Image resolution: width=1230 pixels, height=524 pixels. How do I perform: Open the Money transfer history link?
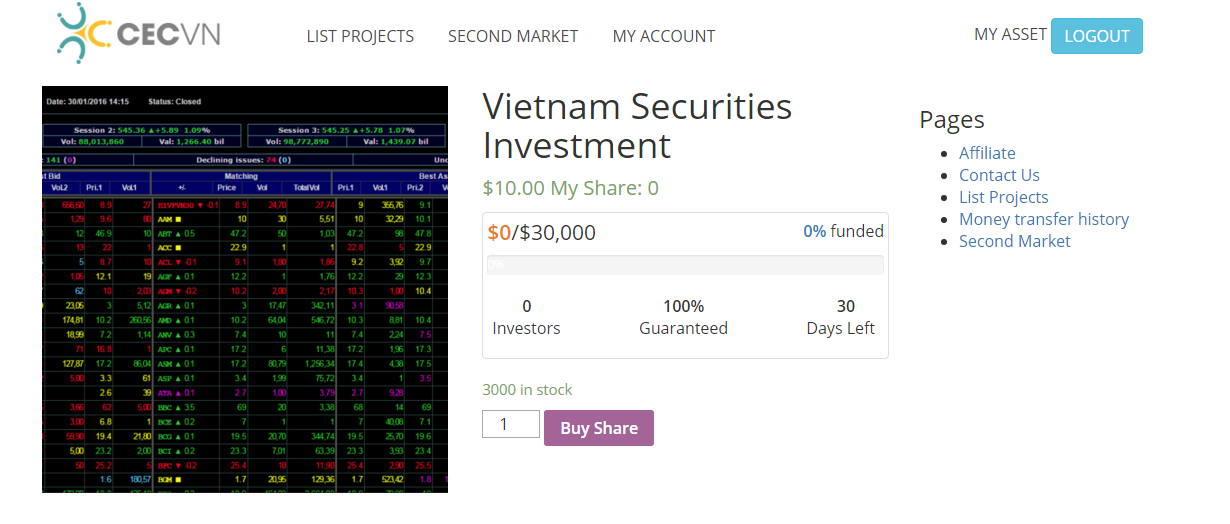pyautogui.click(x=1043, y=219)
